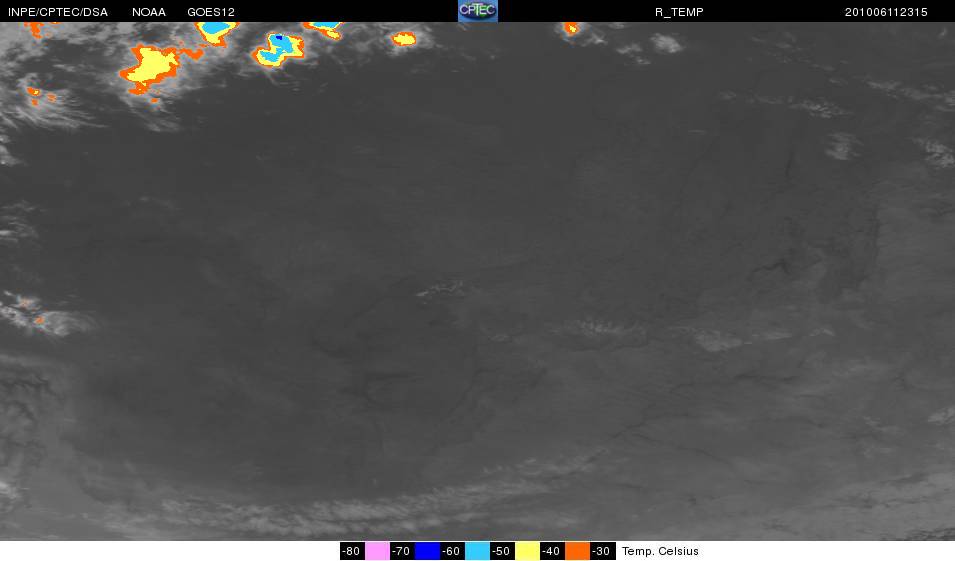Click the light blue legend color swatch
Image resolution: width=955 pixels, height=561 pixels.
[x=477, y=551]
